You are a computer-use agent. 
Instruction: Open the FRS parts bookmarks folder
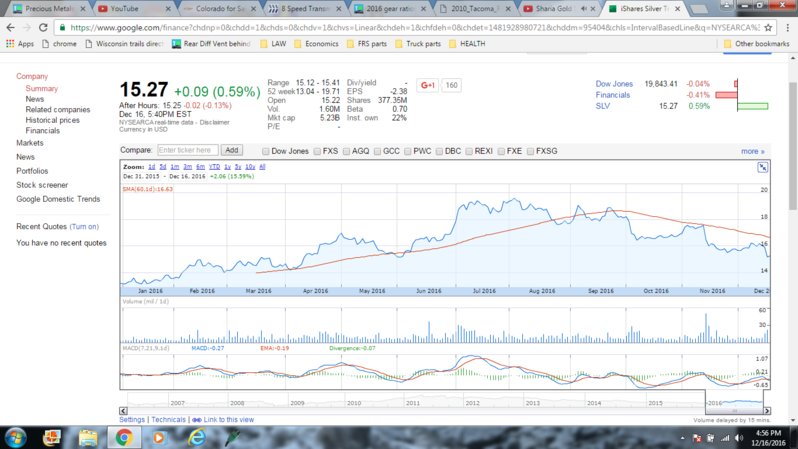[x=366, y=44]
